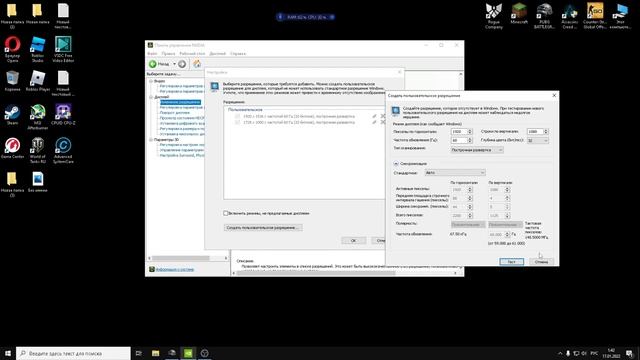The width and height of the screenshot is (640, 360).
Task: Open the NVIDIA Control Panel taskbar icon
Action: (x=188, y=353)
